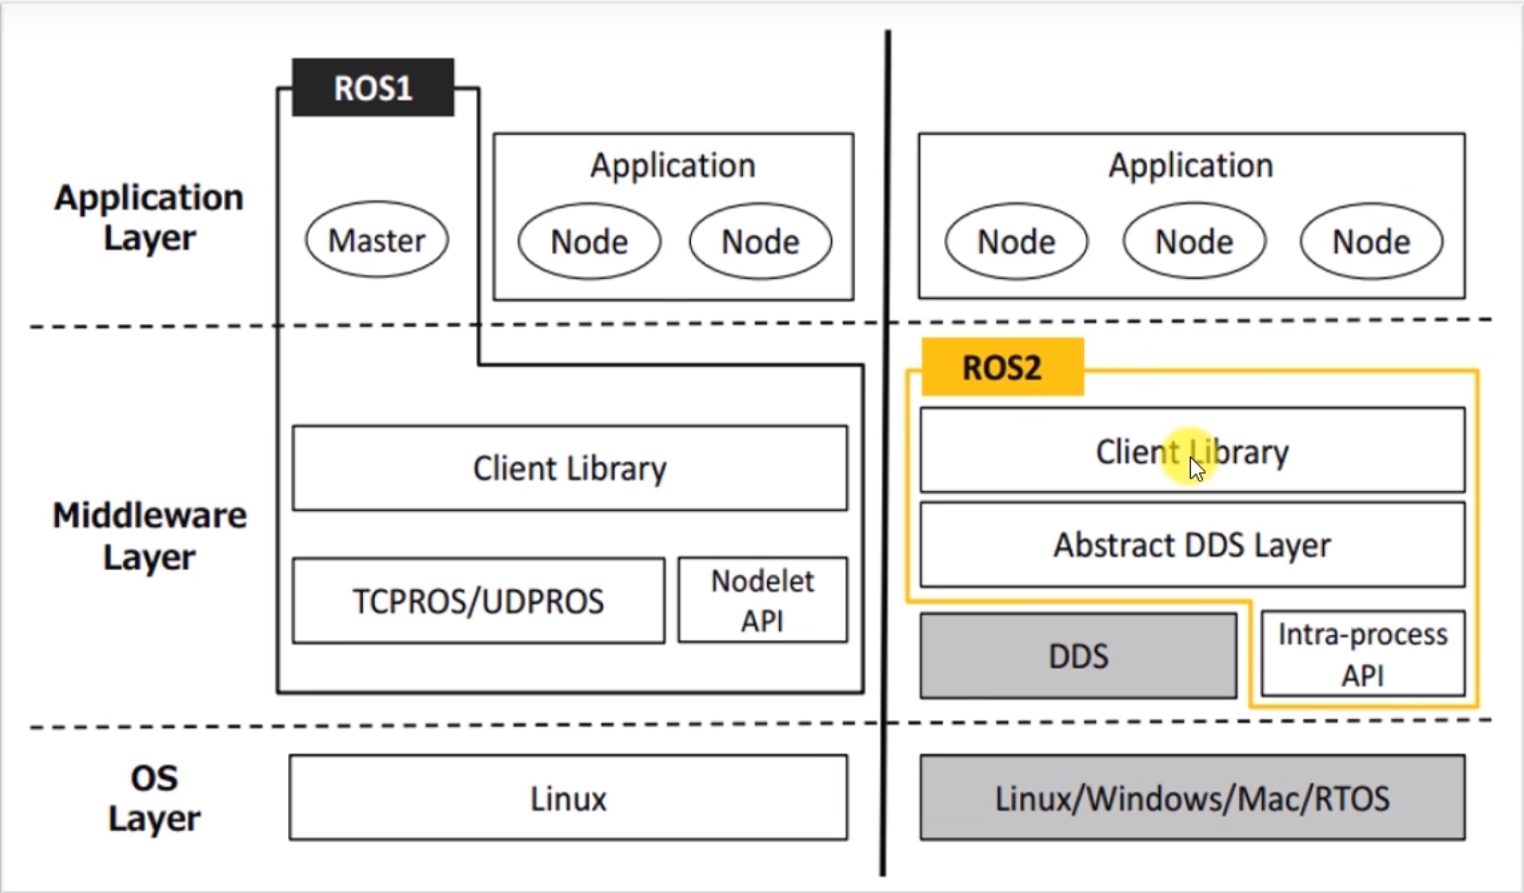1524x893 pixels.
Task: Click the Application title in ROS2 diagram
Action: click(x=1190, y=165)
